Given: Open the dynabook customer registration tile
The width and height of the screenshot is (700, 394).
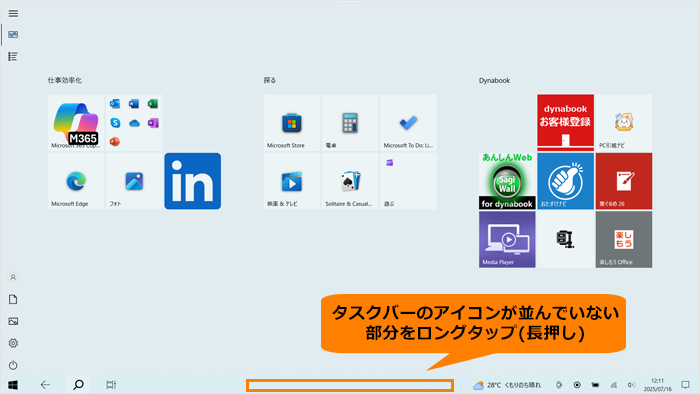Looking at the screenshot, I should (565, 123).
